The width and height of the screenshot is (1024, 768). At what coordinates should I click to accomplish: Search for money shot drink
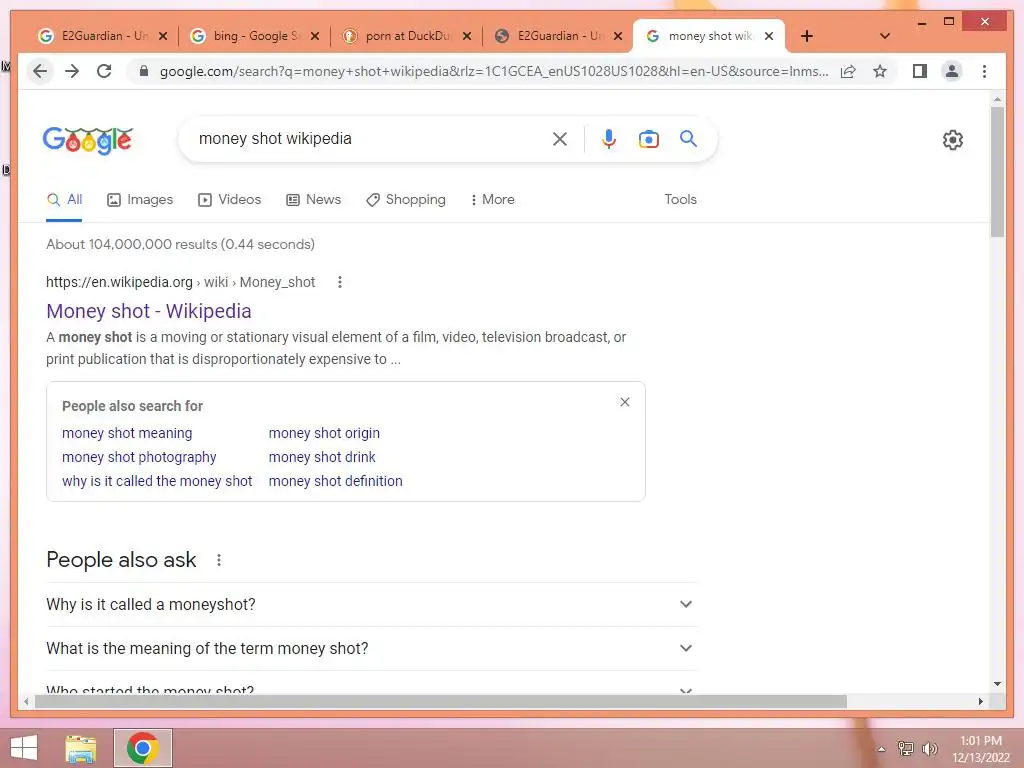coord(322,457)
